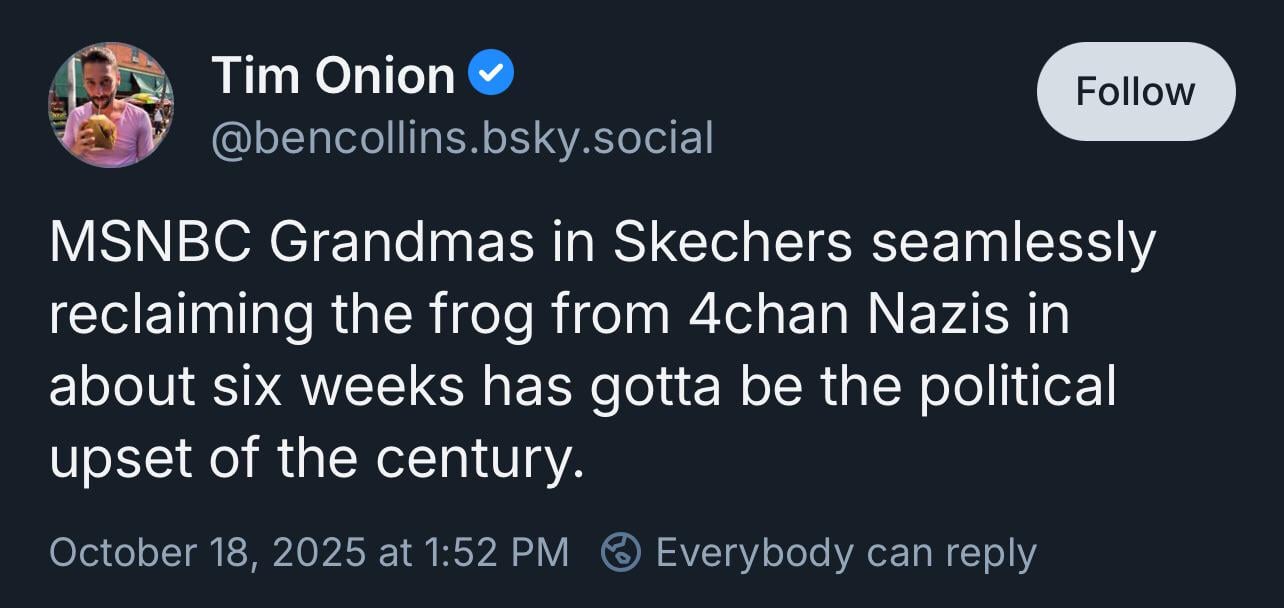The width and height of the screenshot is (1284, 608).
Task: Click the 1:52 PM time text
Action: (x=497, y=552)
